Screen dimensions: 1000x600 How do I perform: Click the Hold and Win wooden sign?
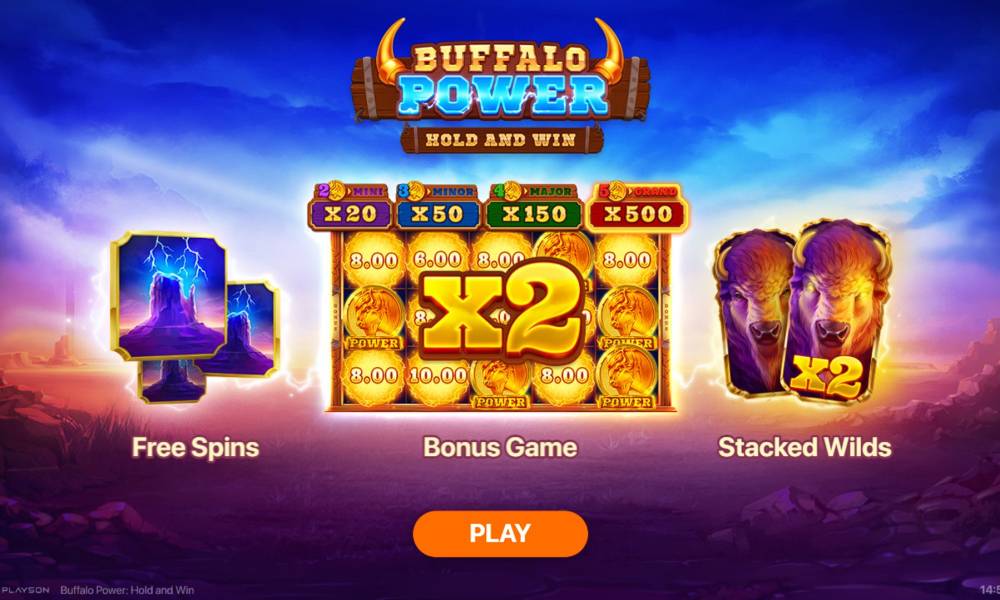pos(501,140)
